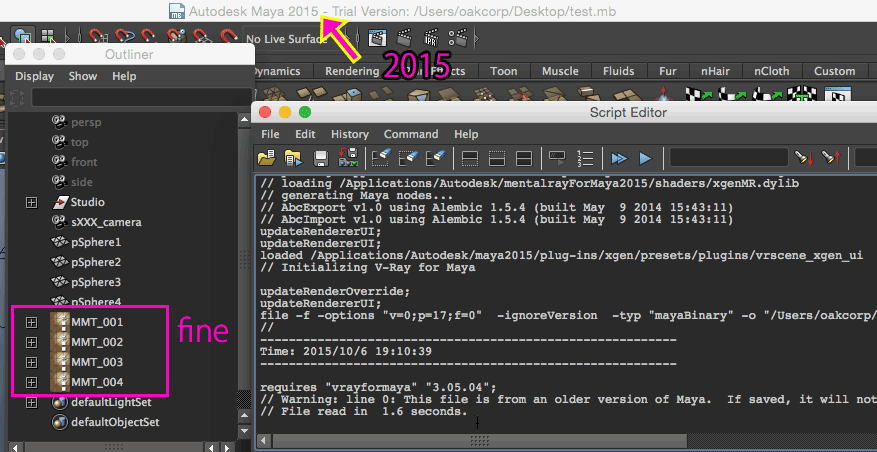
Task: Click the Script Editor search field
Action: pyautogui.click(x=729, y=158)
